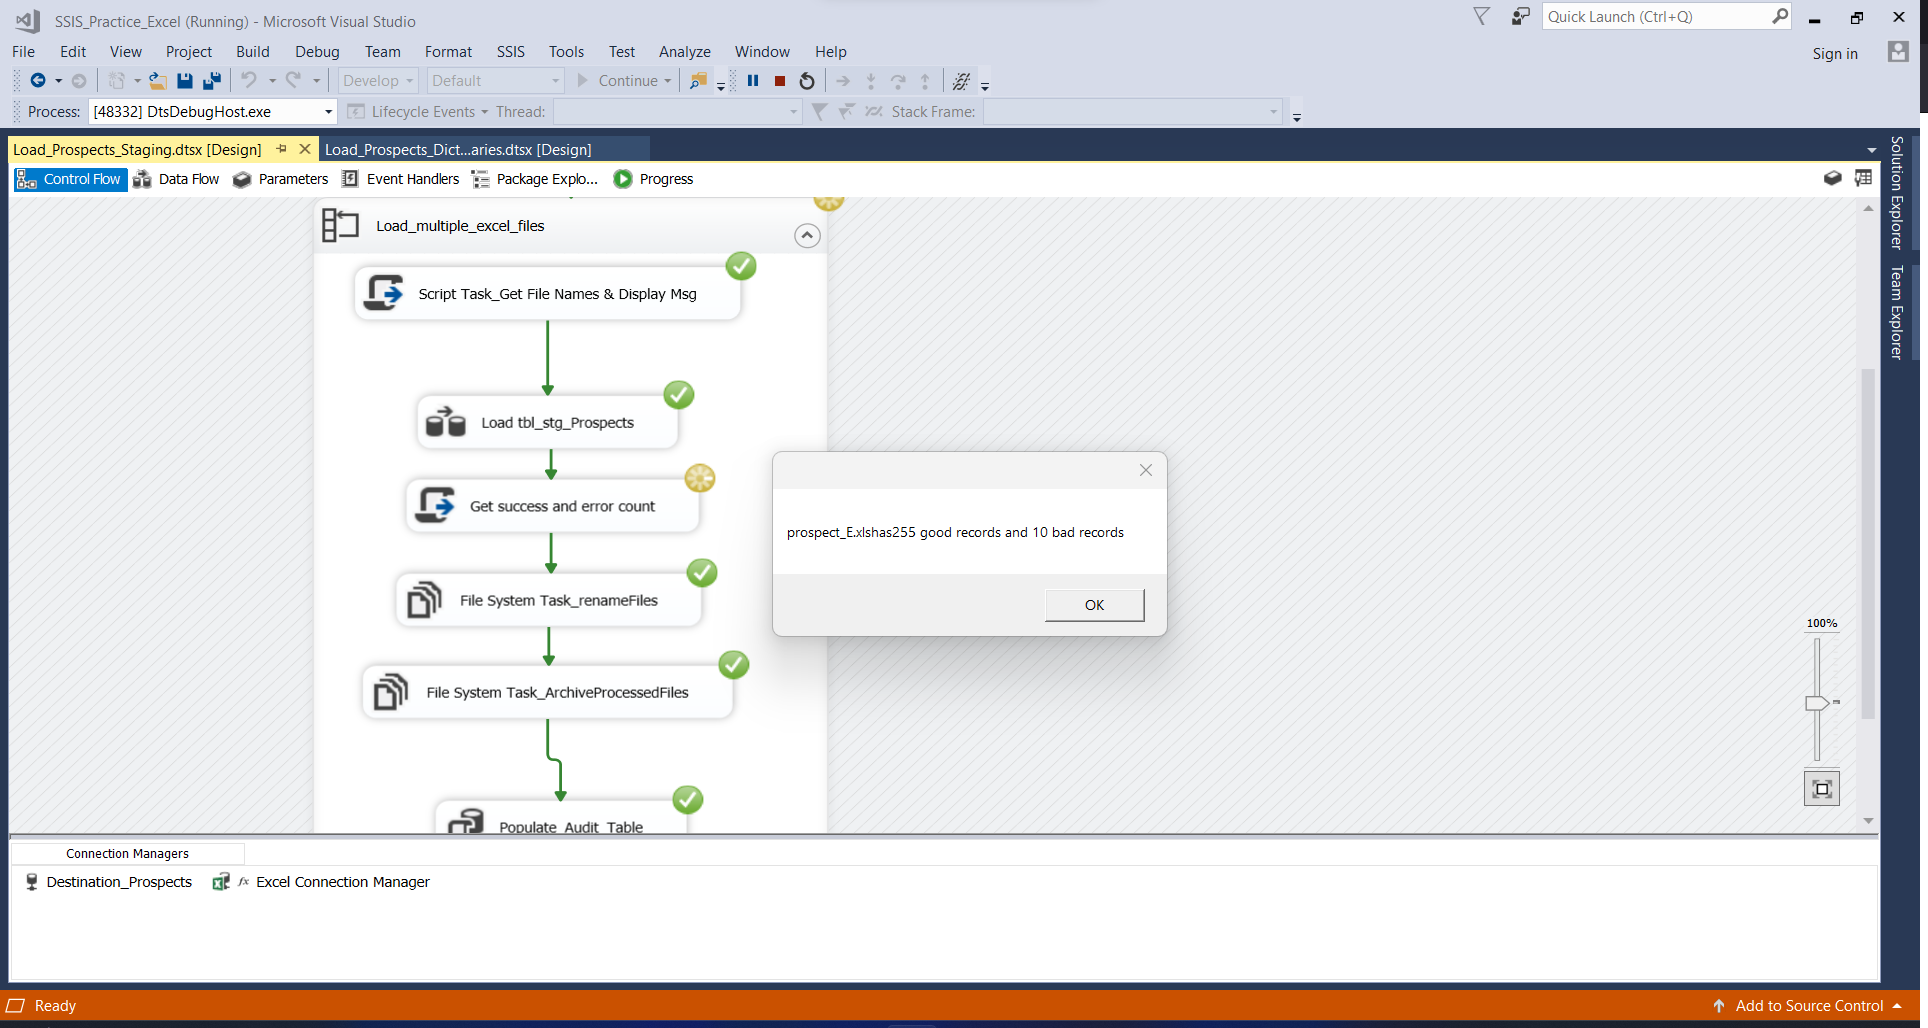Select the Script Task_Get File Names task icon
This screenshot has height=1028, width=1928.
coord(384,293)
